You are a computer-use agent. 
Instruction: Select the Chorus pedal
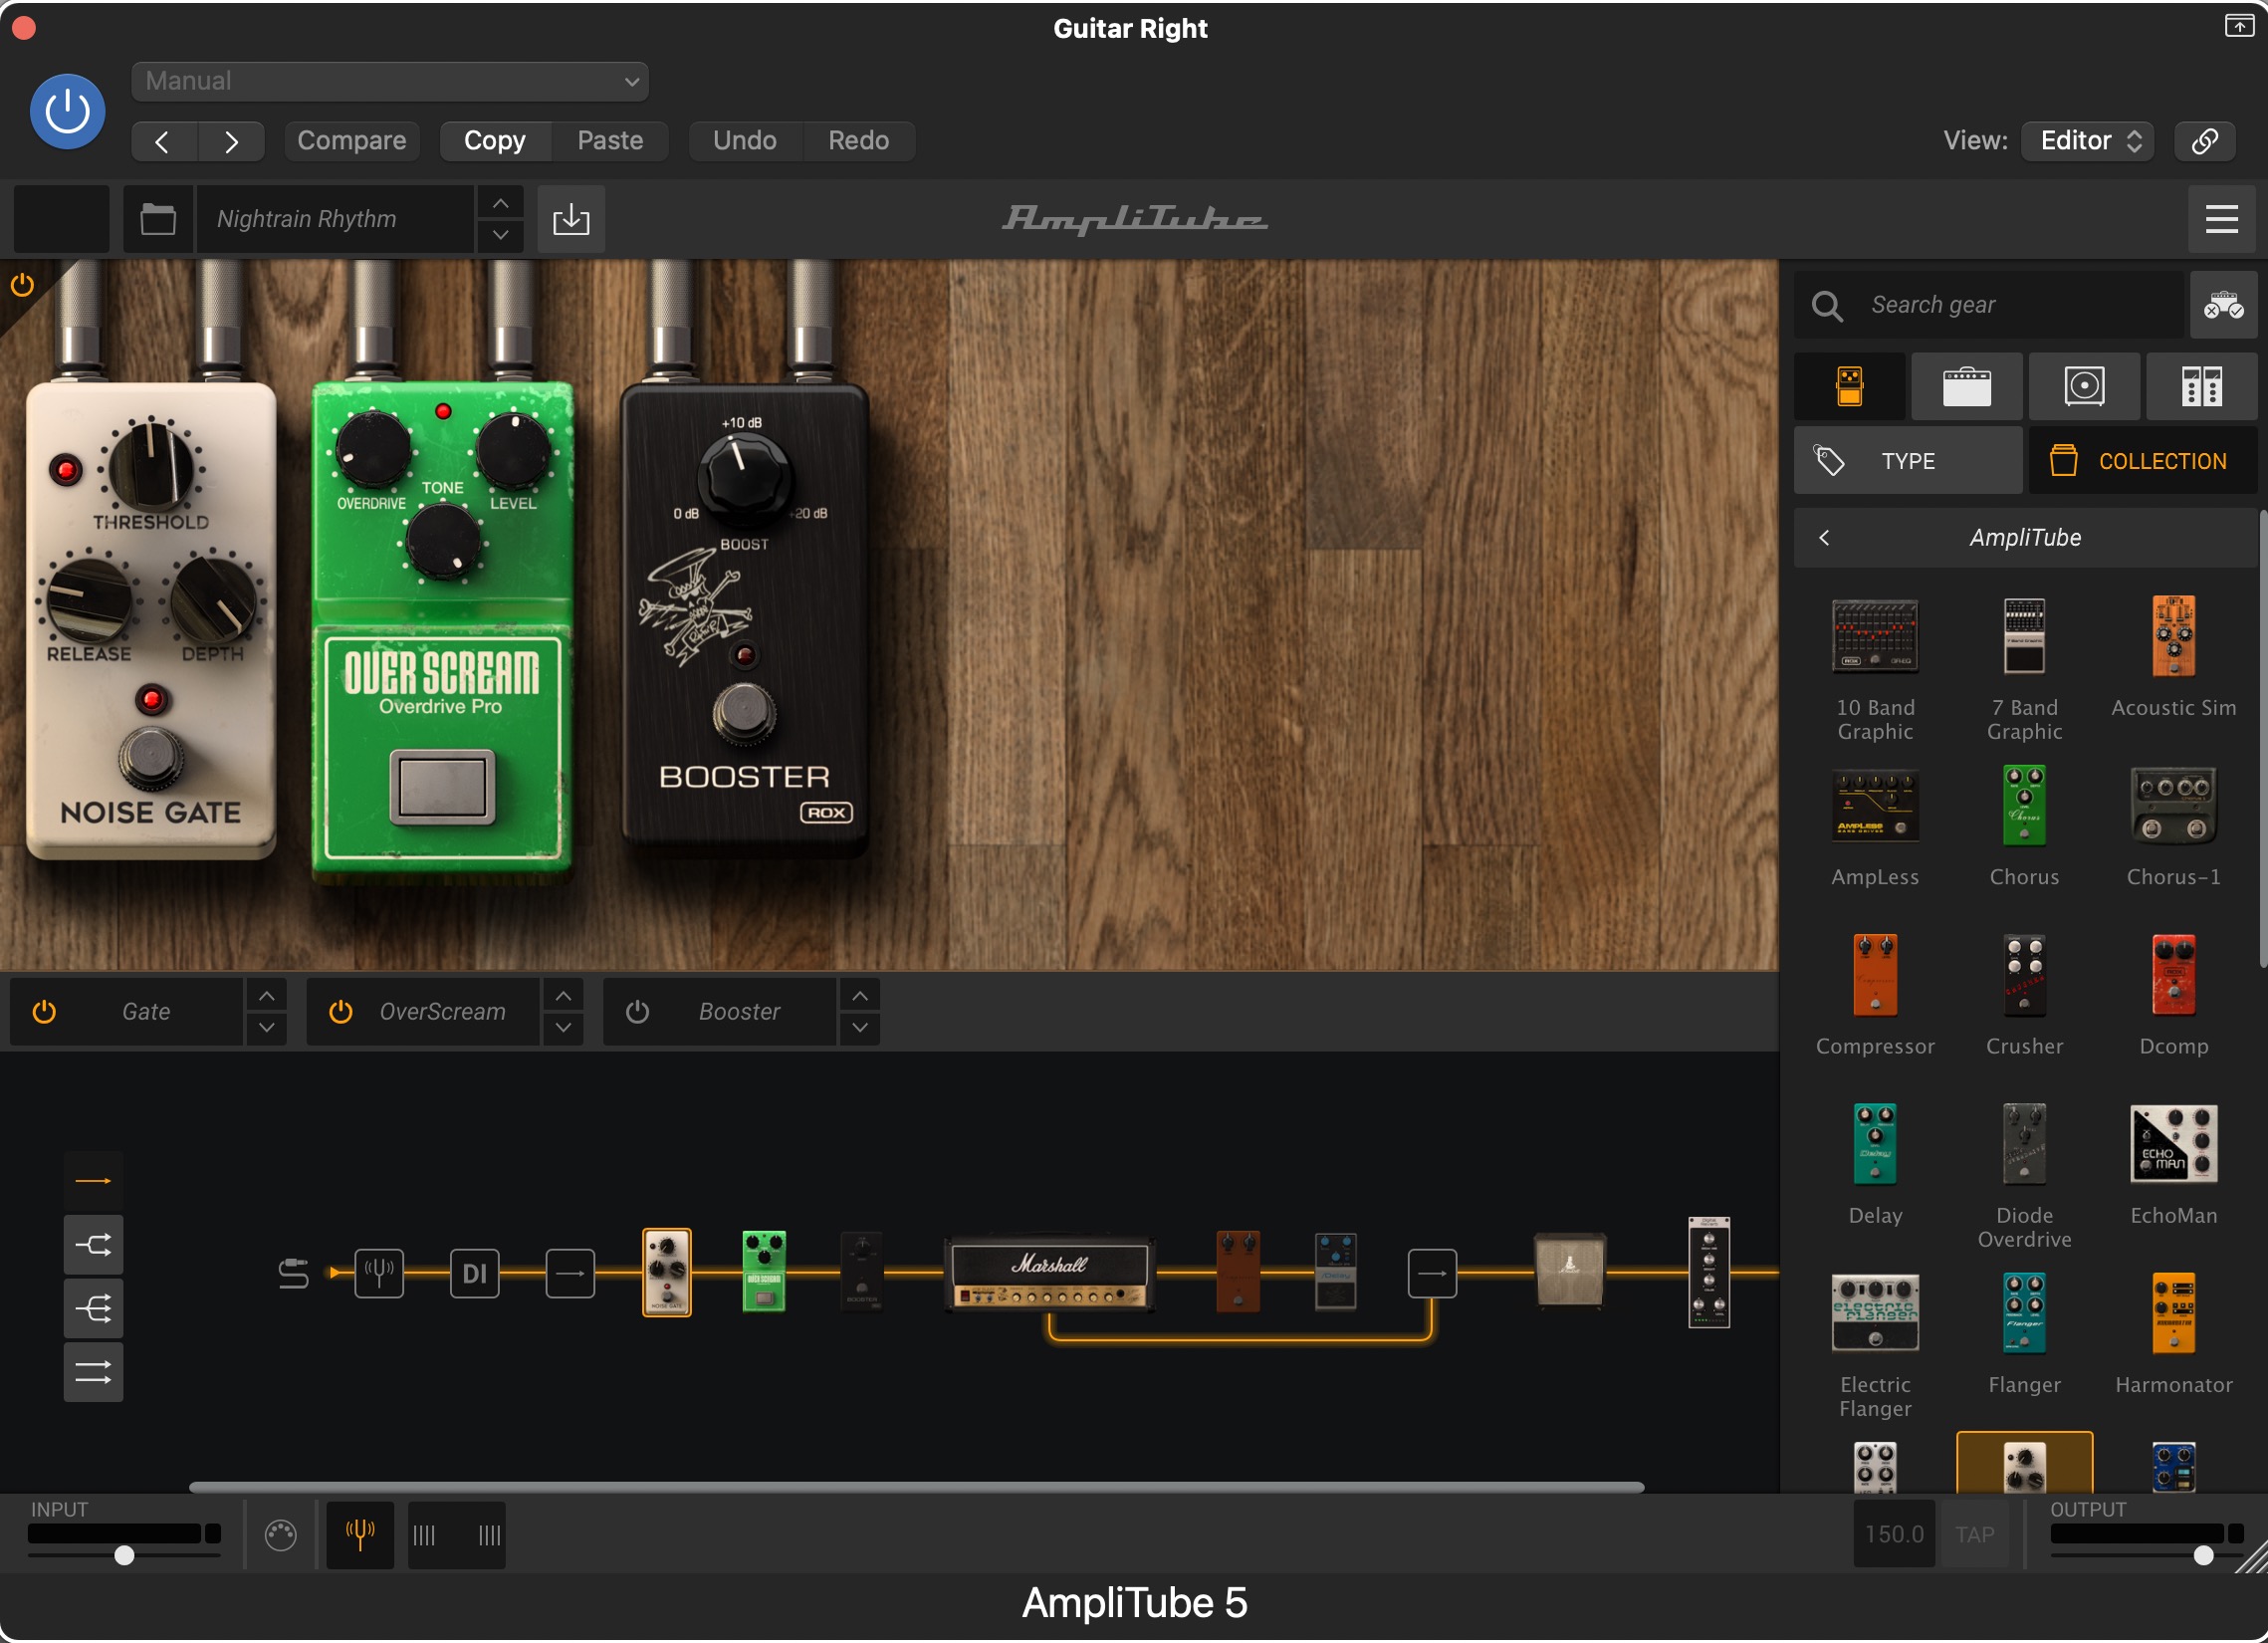2024,827
